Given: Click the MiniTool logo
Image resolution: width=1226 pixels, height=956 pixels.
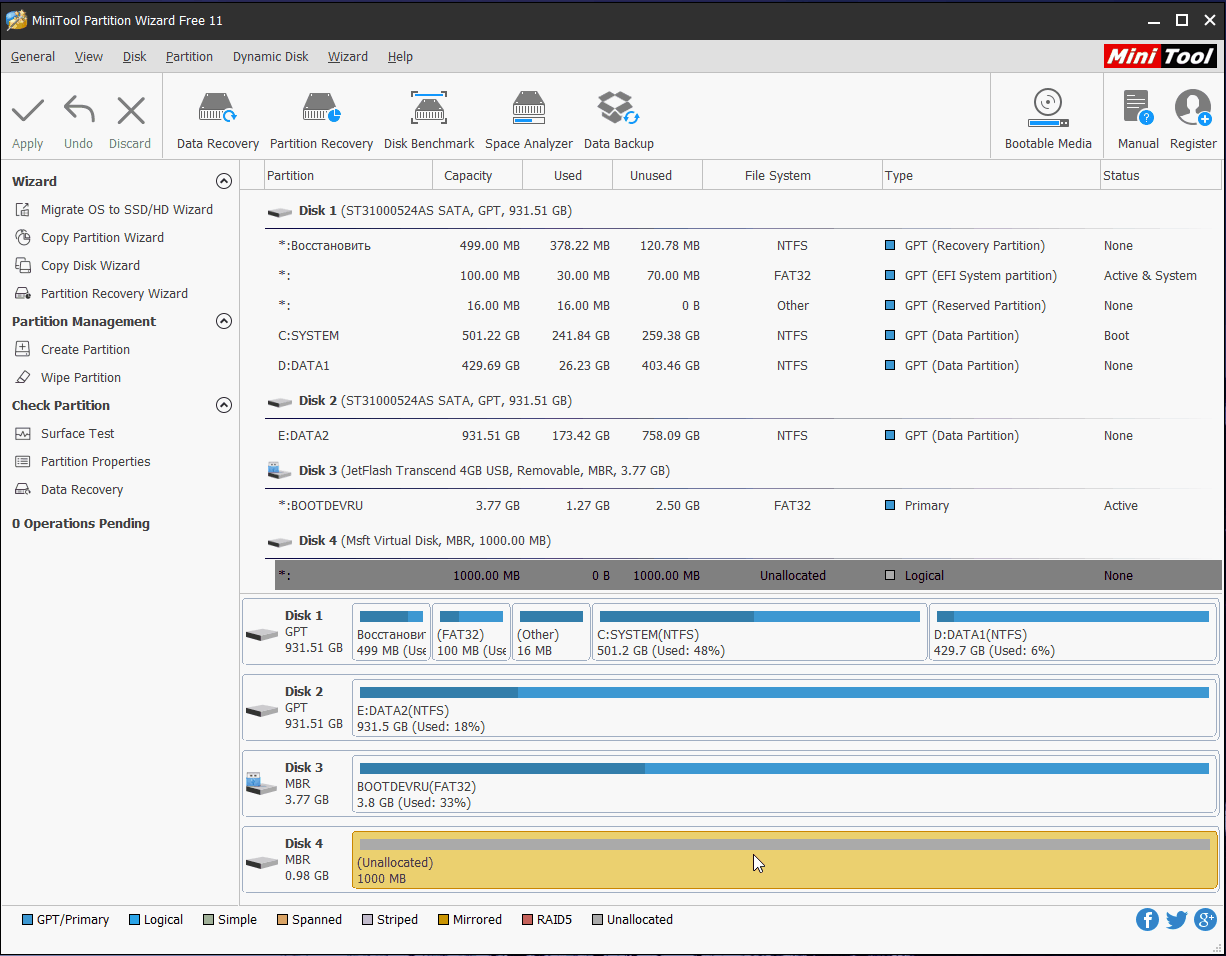Looking at the screenshot, I should tap(1161, 56).
